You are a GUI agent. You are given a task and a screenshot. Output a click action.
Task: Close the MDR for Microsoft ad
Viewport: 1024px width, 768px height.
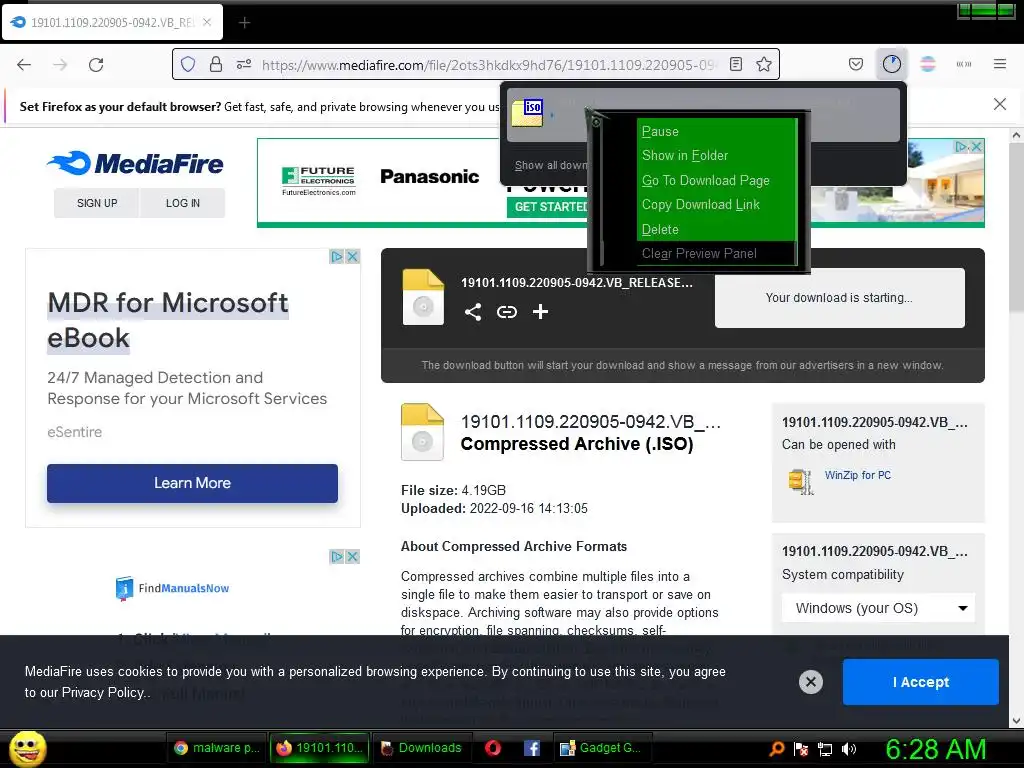353,257
